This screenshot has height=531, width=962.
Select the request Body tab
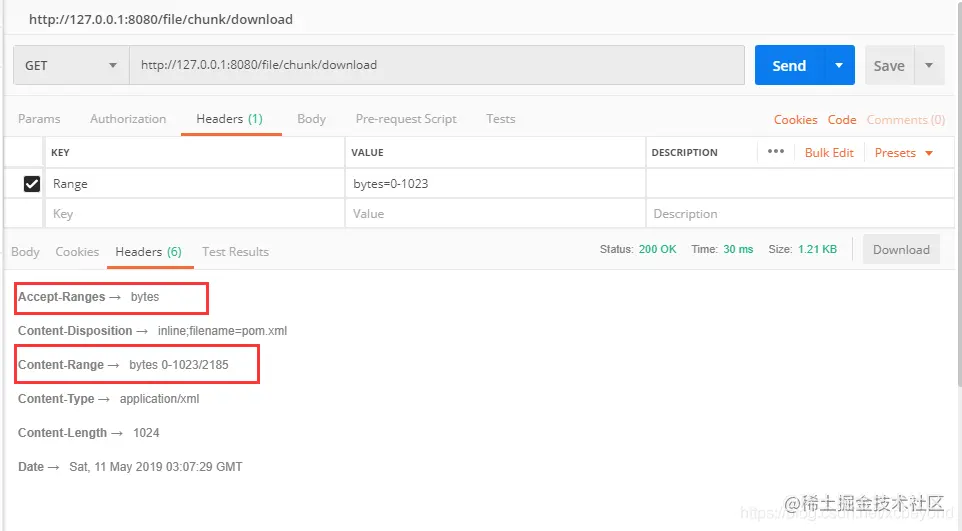coord(311,118)
